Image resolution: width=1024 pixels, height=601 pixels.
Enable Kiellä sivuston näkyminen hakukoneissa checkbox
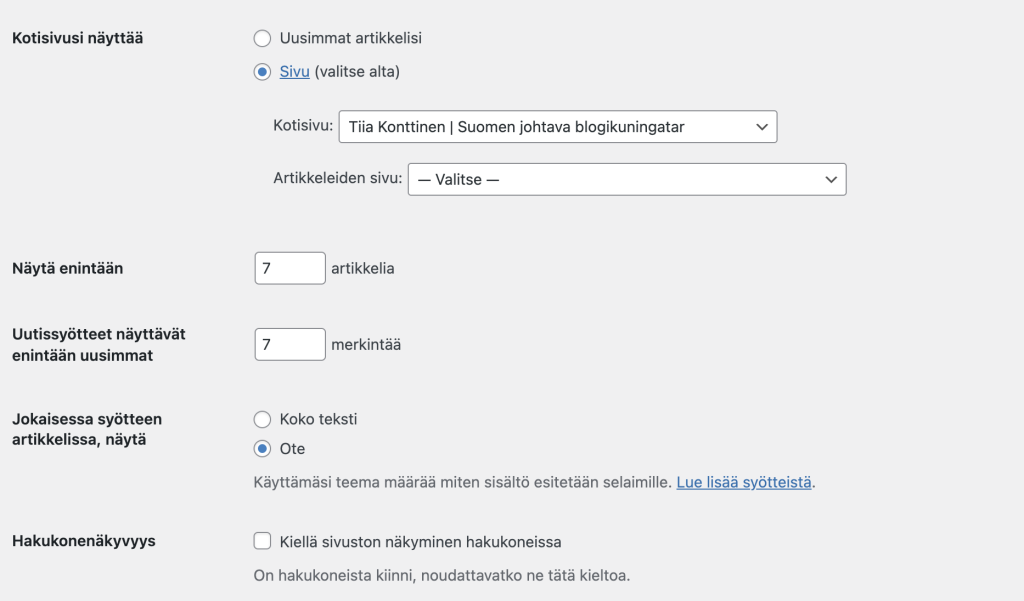coord(262,541)
